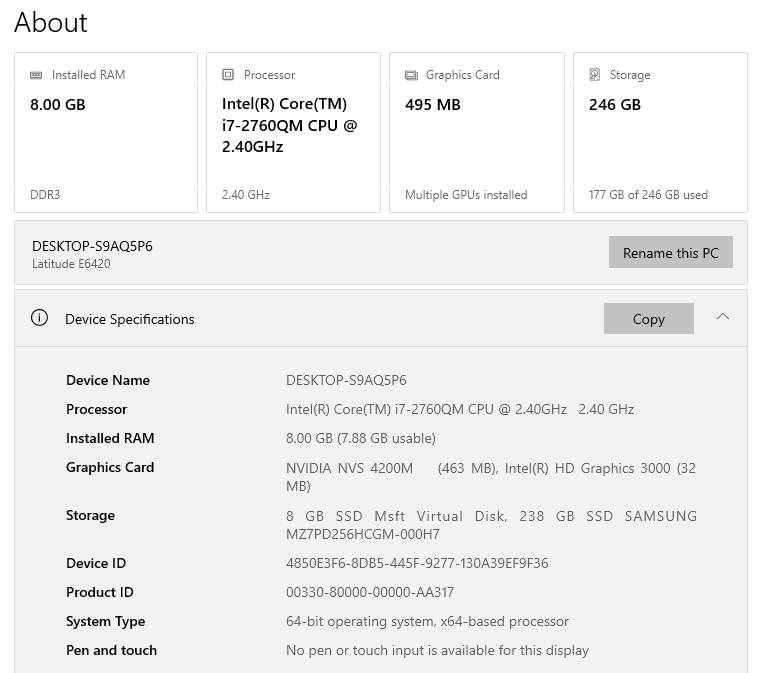Image resolution: width=757 pixels, height=673 pixels.
Task: Click the 177 GB of 246 GB used text
Action: 648,195
